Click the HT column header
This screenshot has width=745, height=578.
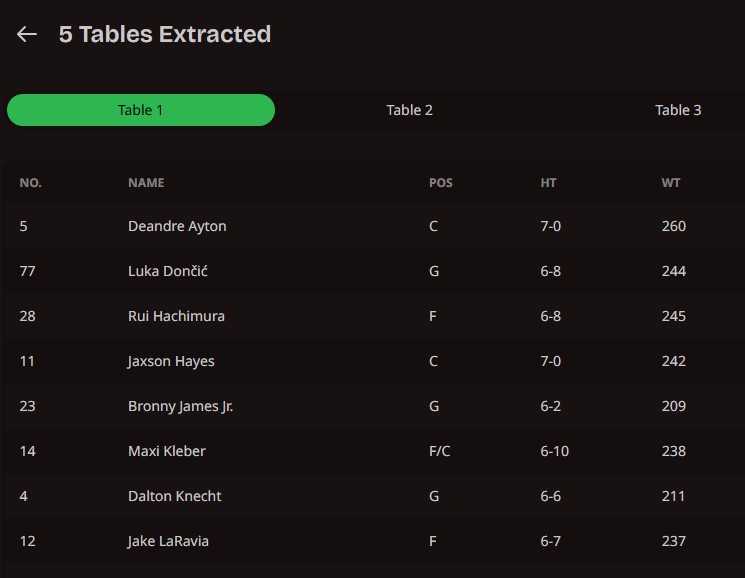548,183
